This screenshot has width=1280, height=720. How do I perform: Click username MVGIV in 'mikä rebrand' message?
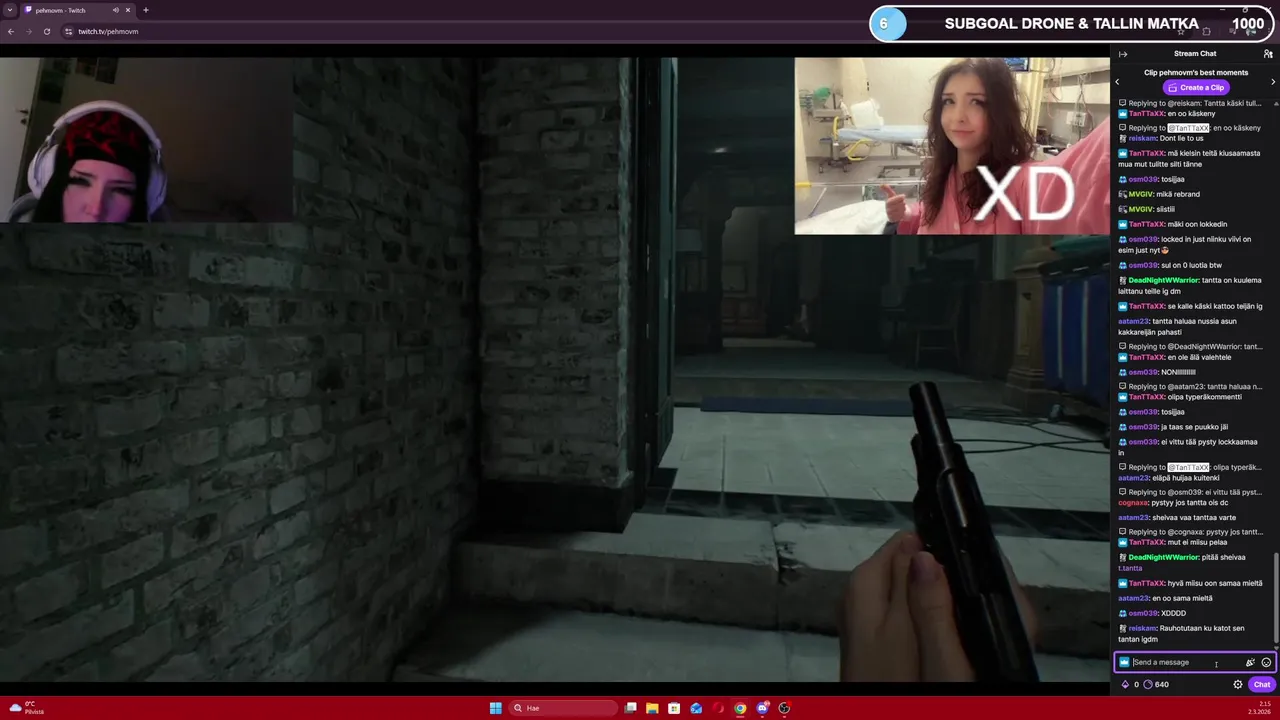pyautogui.click(x=1141, y=194)
